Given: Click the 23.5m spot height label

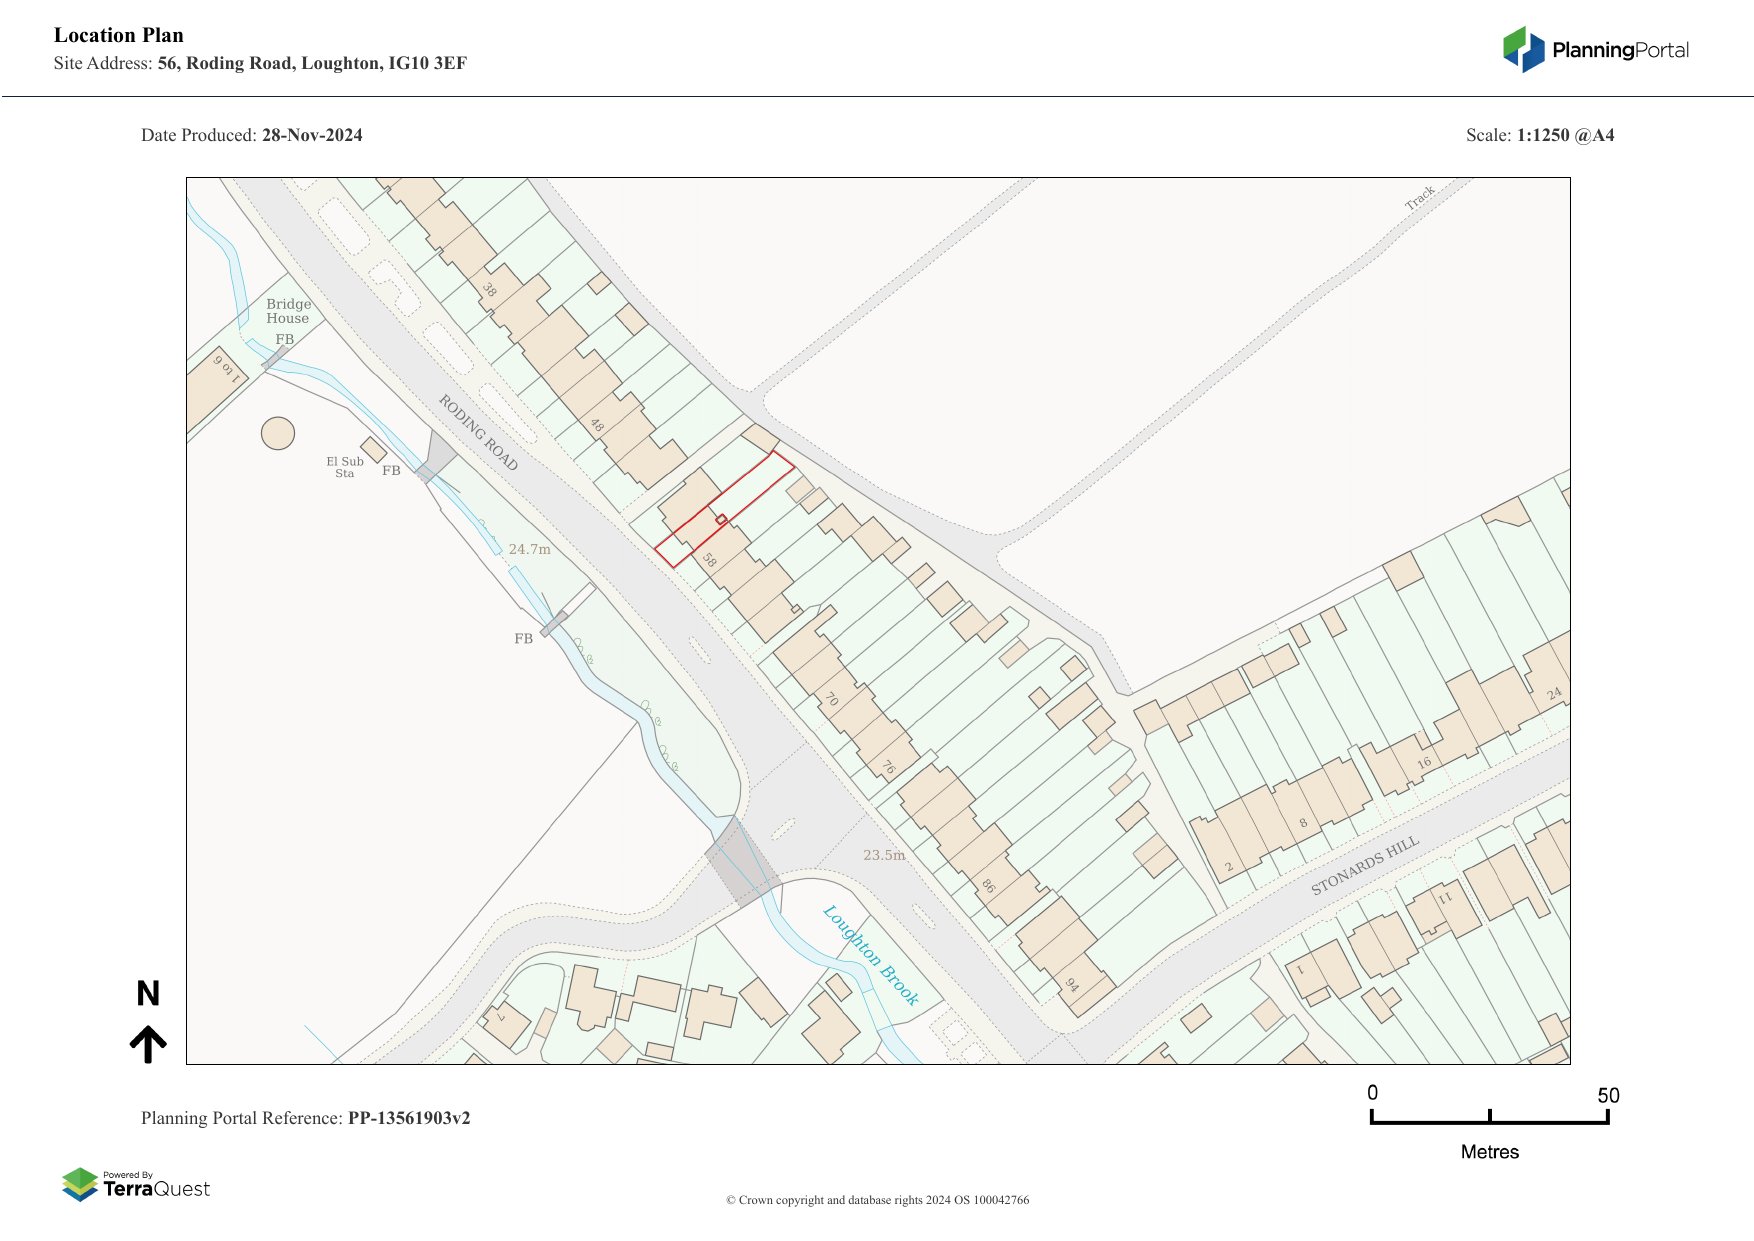Looking at the screenshot, I should (x=884, y=855).
